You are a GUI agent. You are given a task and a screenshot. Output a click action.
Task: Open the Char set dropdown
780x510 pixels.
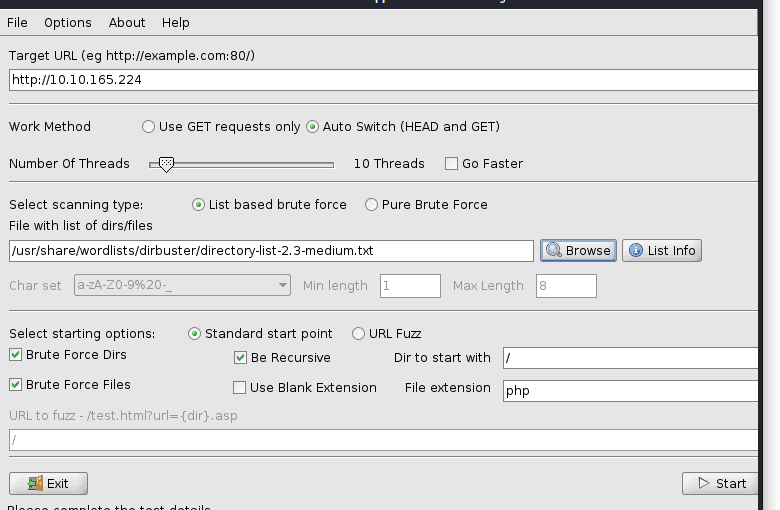click(x=182, y=286)
